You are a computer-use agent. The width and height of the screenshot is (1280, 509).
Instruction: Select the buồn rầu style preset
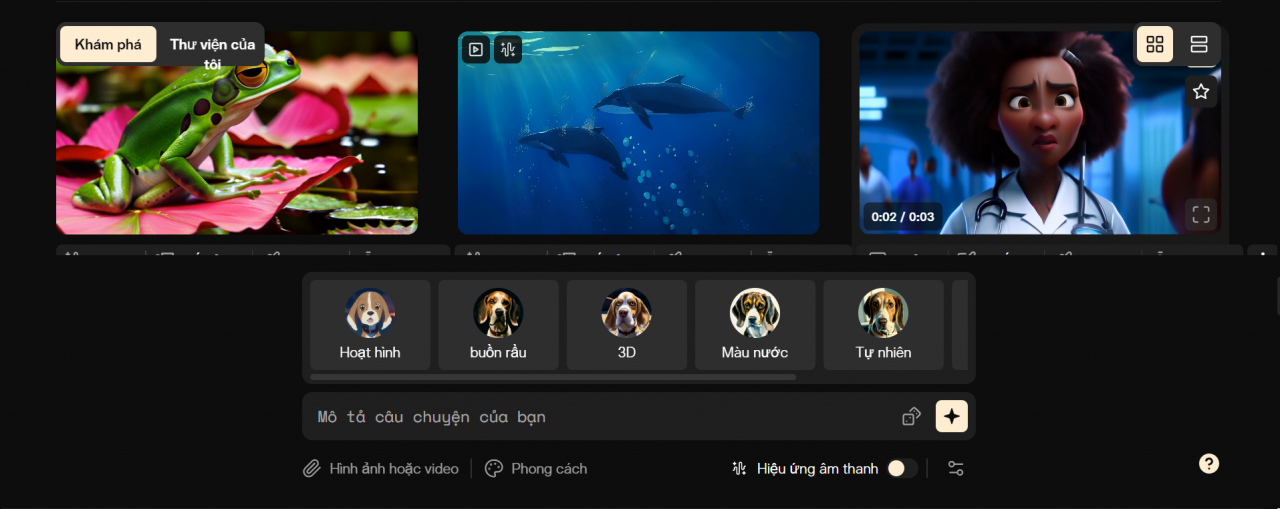point(498,325)
